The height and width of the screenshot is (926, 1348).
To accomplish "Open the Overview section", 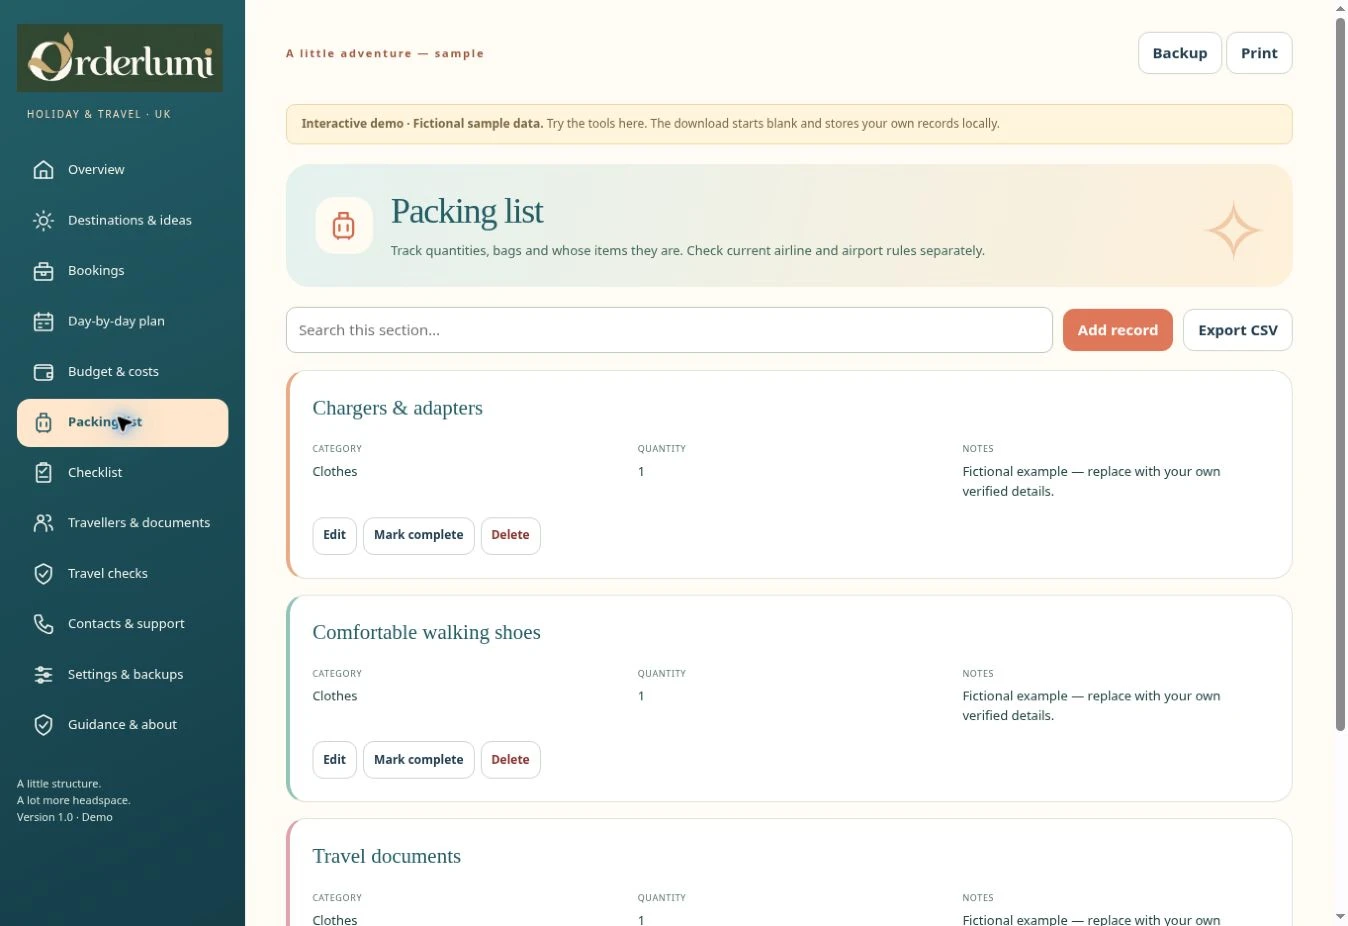I will (122, 170).
